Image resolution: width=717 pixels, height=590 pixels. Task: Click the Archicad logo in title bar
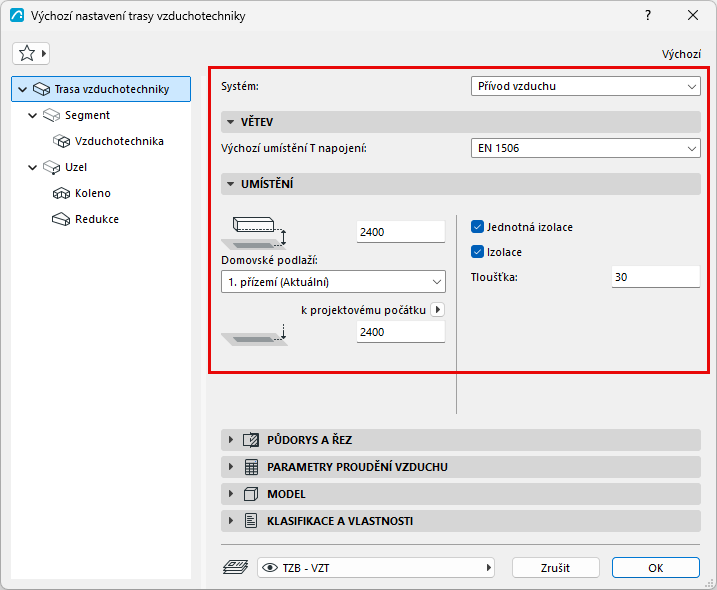[x=17, y=16]
